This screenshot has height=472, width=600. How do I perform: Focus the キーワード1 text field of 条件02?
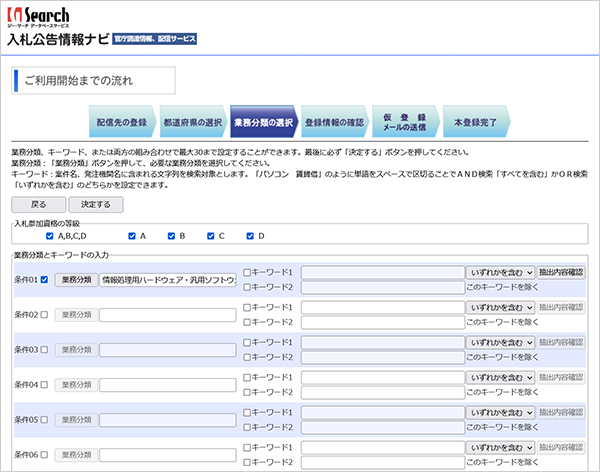(x=383, y=307)
